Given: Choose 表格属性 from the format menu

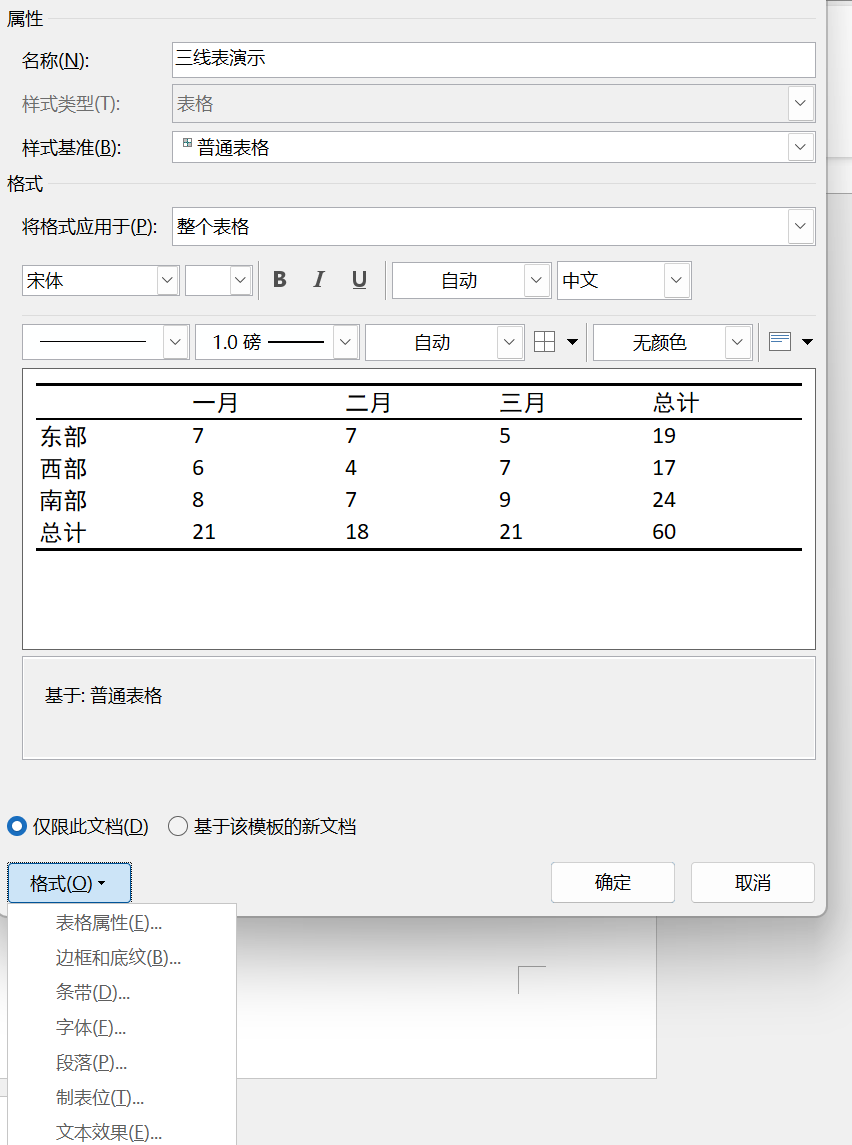Looking at the screenshot, I should click(108, 923).
